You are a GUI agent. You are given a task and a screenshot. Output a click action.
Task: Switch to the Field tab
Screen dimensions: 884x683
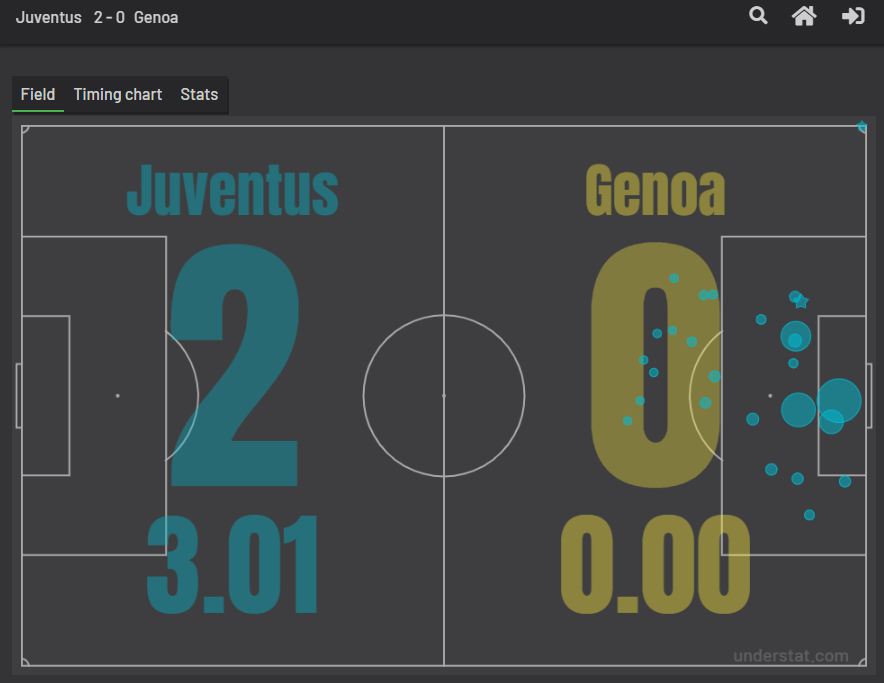tap(38, 94)
